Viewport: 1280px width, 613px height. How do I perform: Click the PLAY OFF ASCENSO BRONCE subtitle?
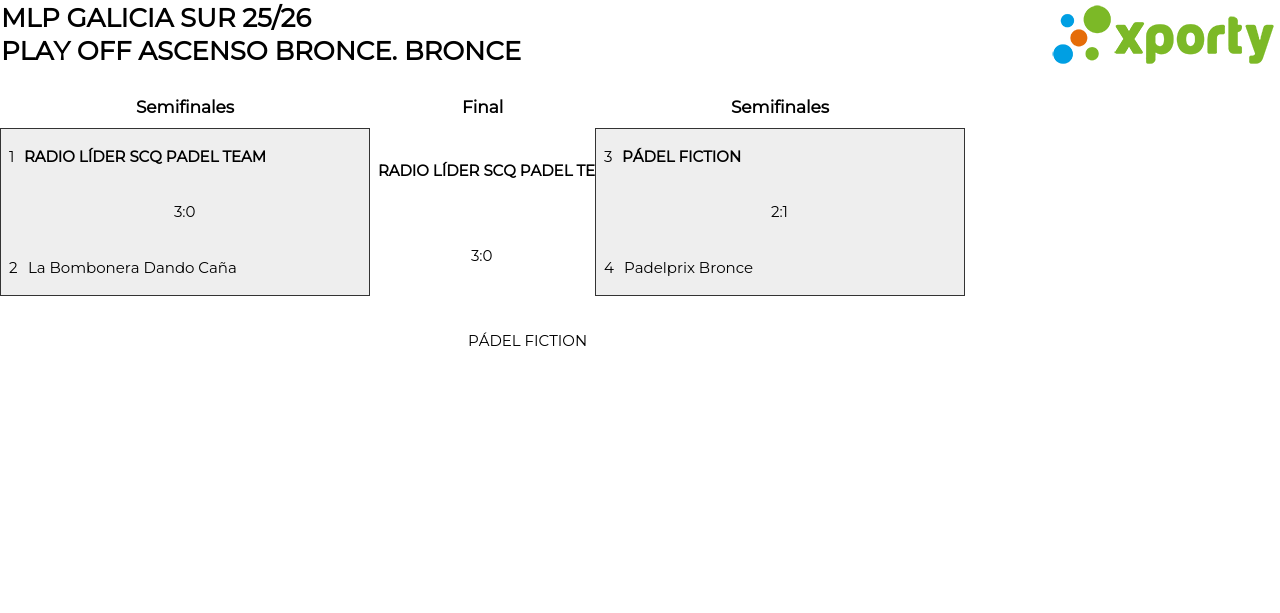point(261,51)
